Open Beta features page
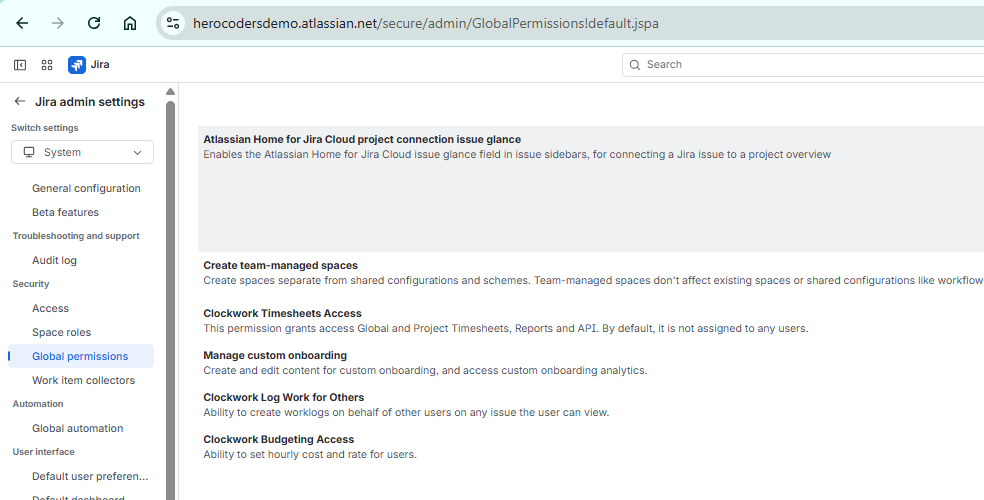Viewport: 984px width, 500px height. coord(65,212)
